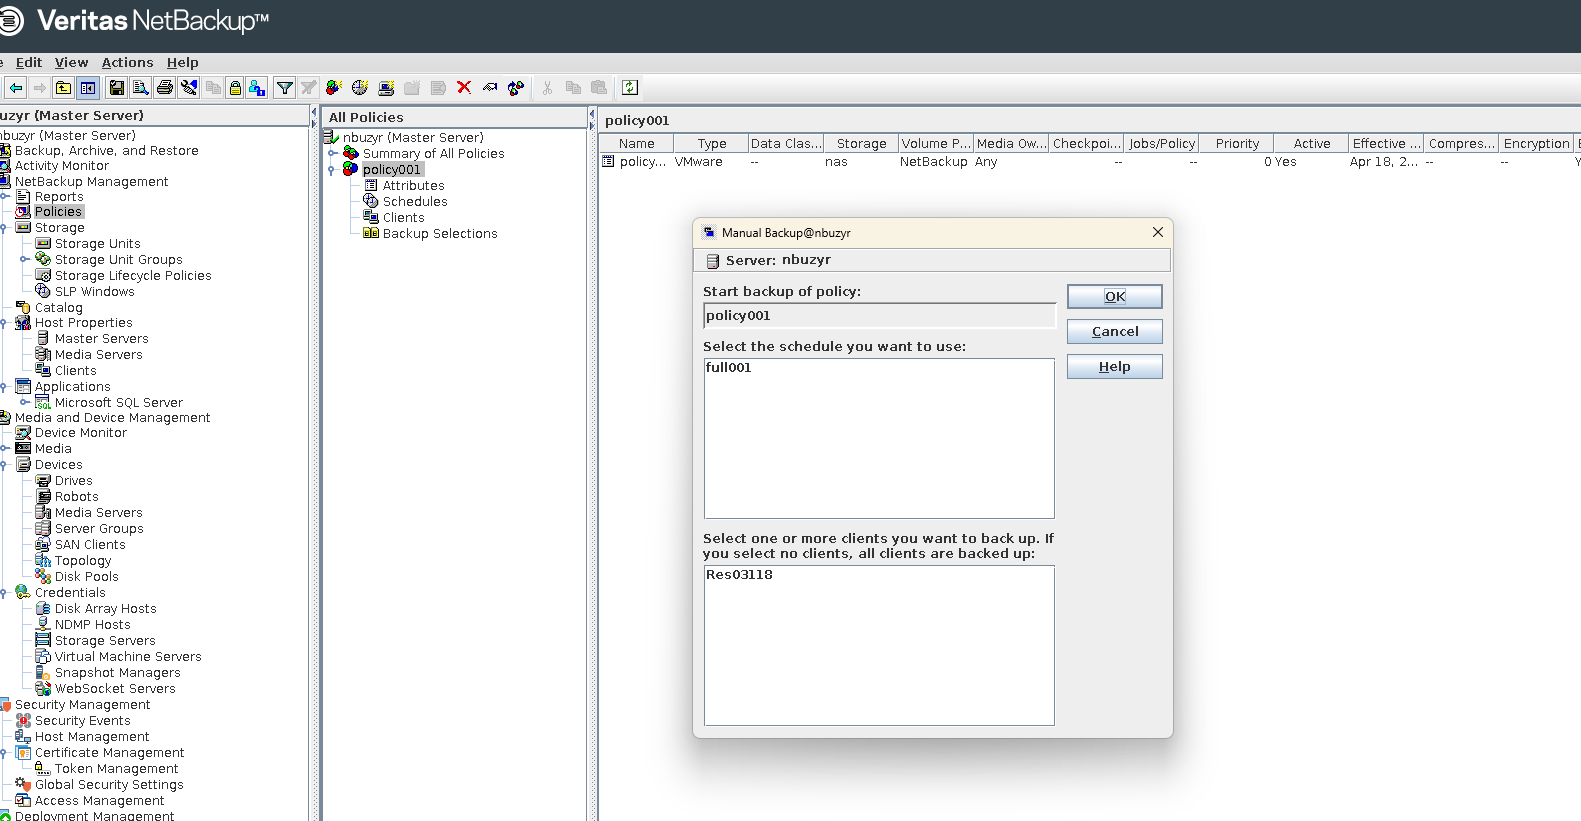Click the Schedules clock icon under policy001

[x=371, y=201]
